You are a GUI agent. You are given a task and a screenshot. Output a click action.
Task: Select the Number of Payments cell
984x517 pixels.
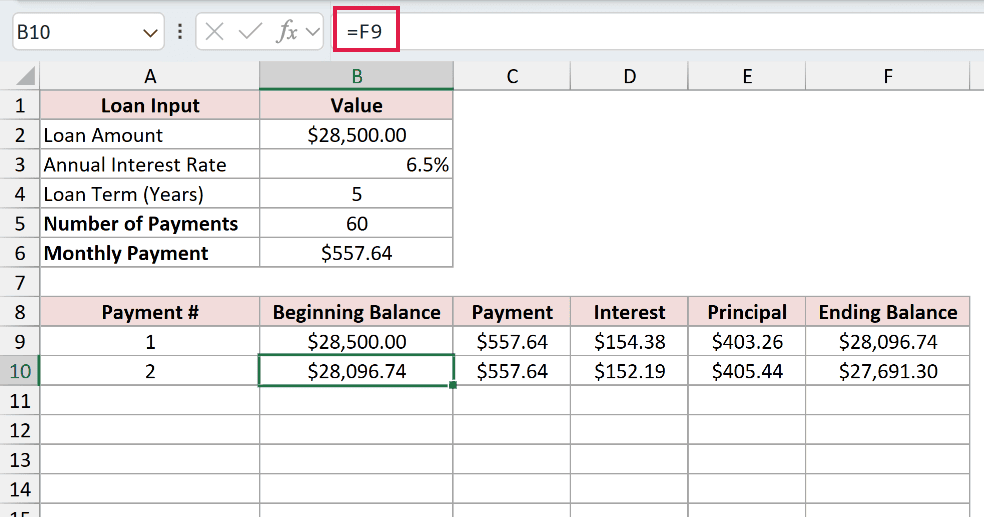click(x=150, y=223)
